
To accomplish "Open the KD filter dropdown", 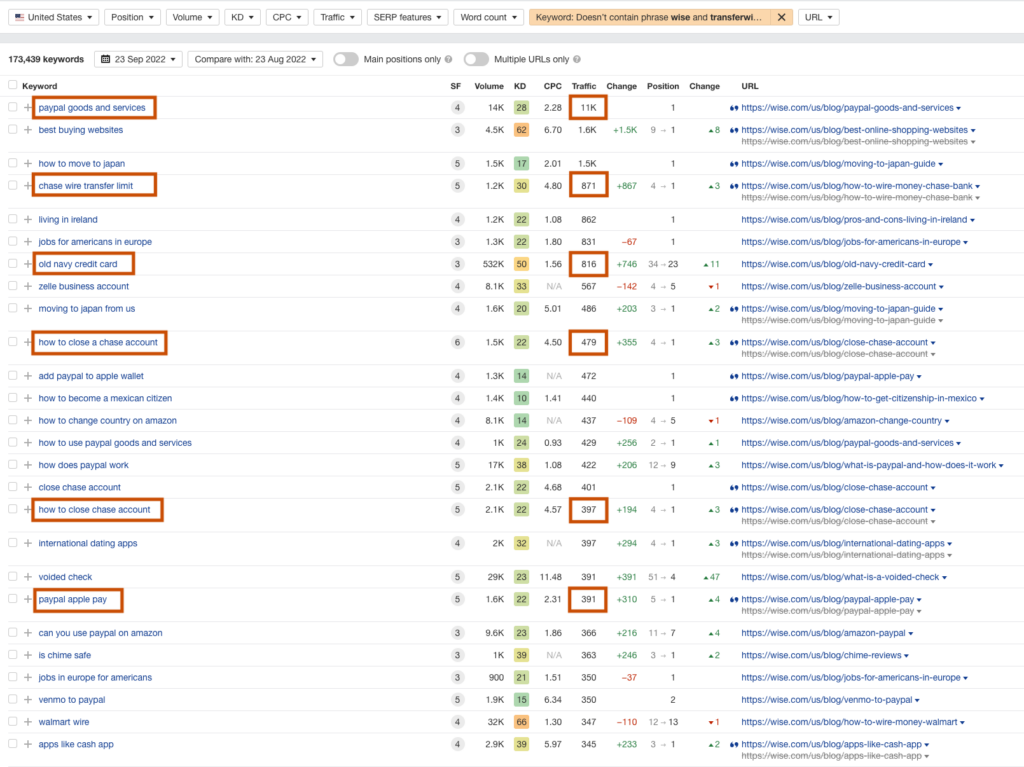I will 242,18.
